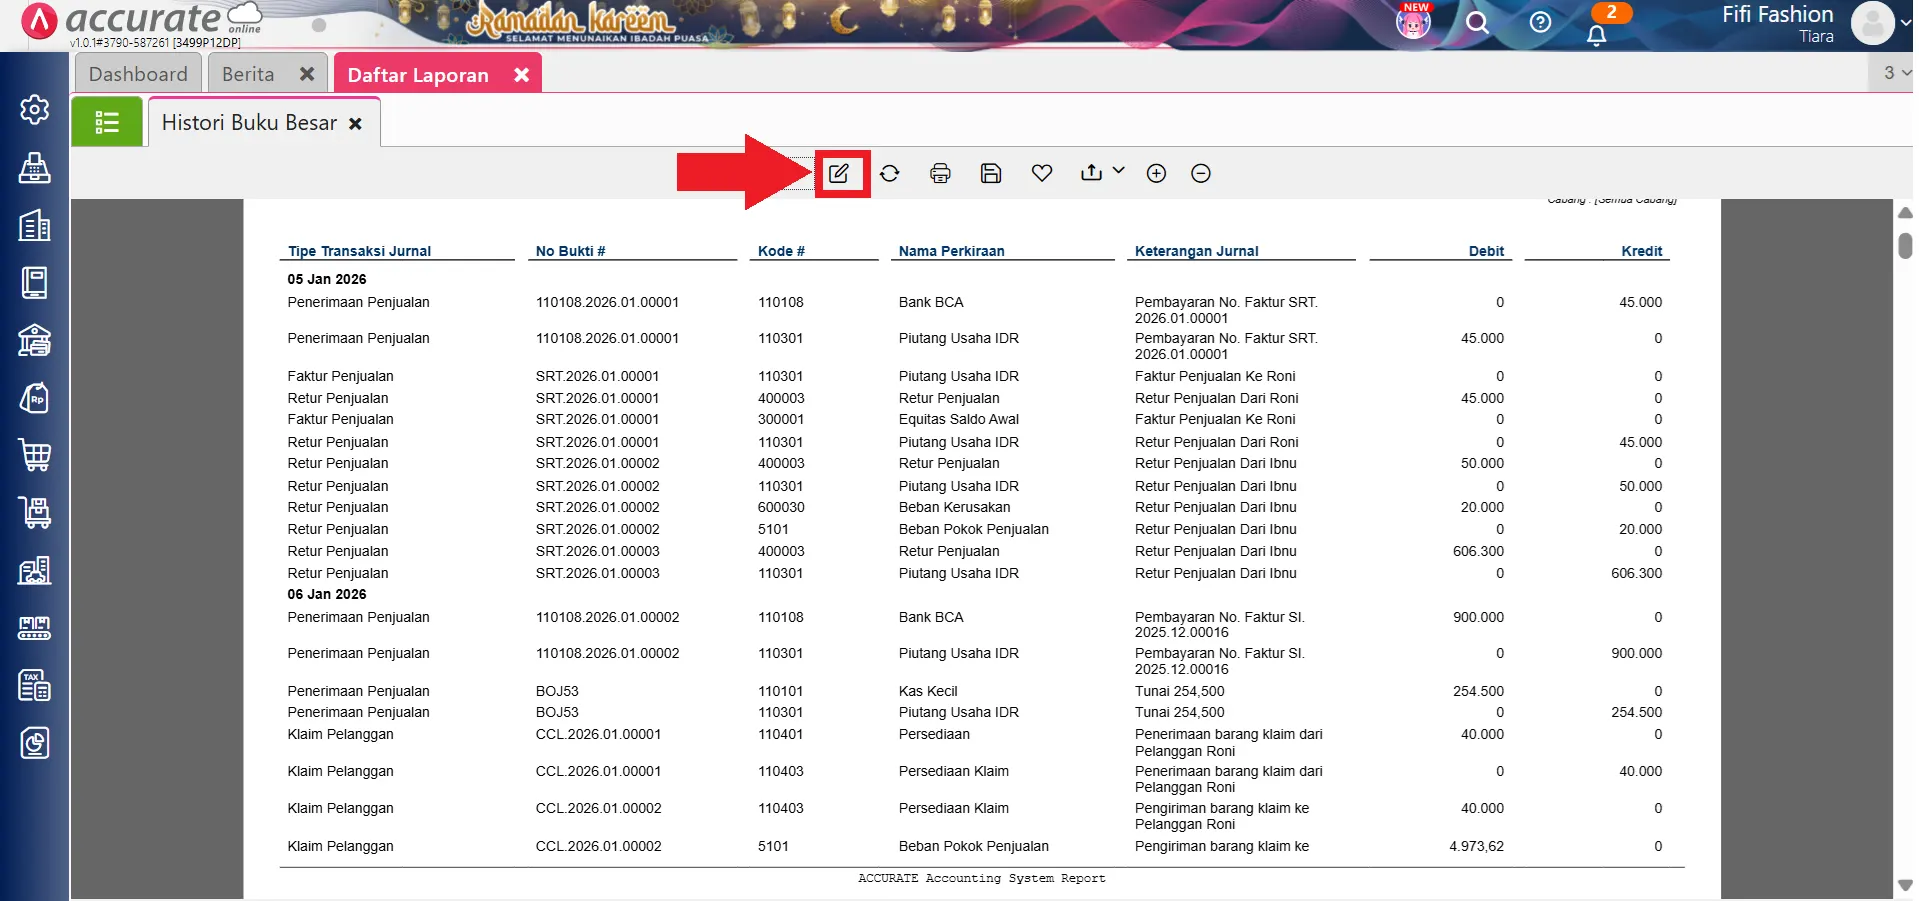Zoom out with the minus circle icon
This screenshot has height=901, width=1919.
[1201, 174]
